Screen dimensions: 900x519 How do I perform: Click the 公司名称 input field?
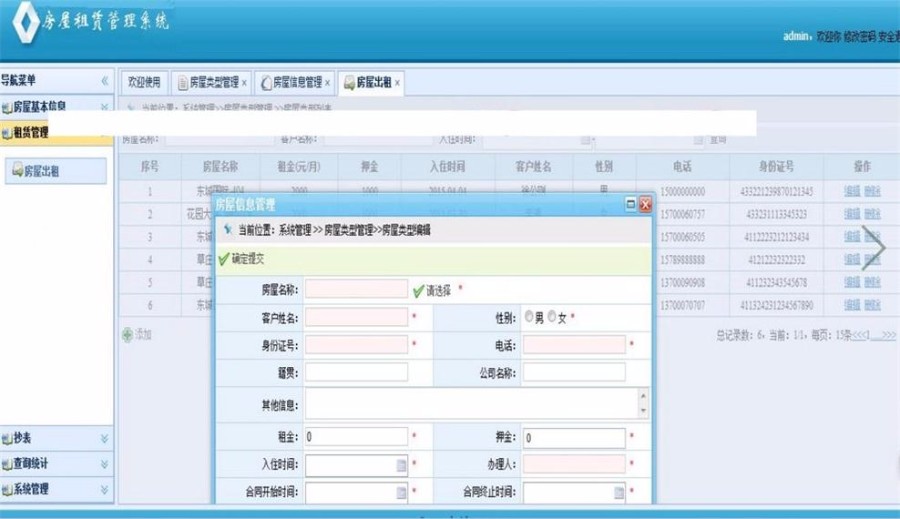click(x=574, y=372)
